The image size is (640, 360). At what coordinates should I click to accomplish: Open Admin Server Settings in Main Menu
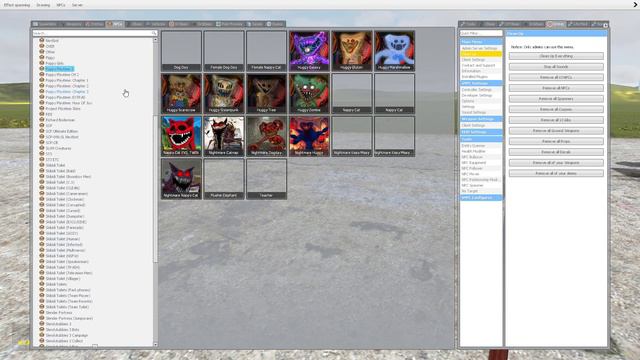pos(480,48)
